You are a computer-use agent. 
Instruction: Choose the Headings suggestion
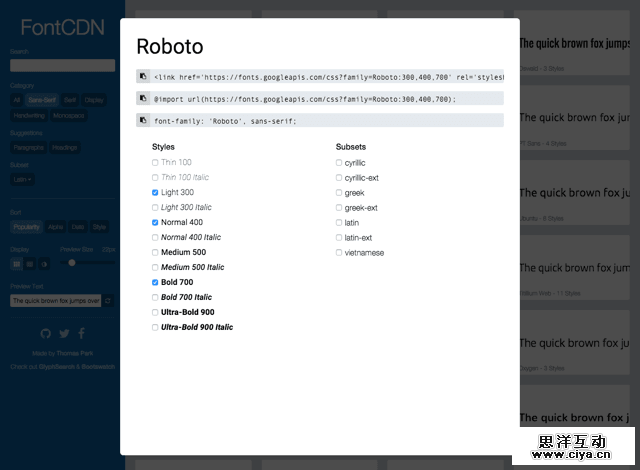[64, 147]
